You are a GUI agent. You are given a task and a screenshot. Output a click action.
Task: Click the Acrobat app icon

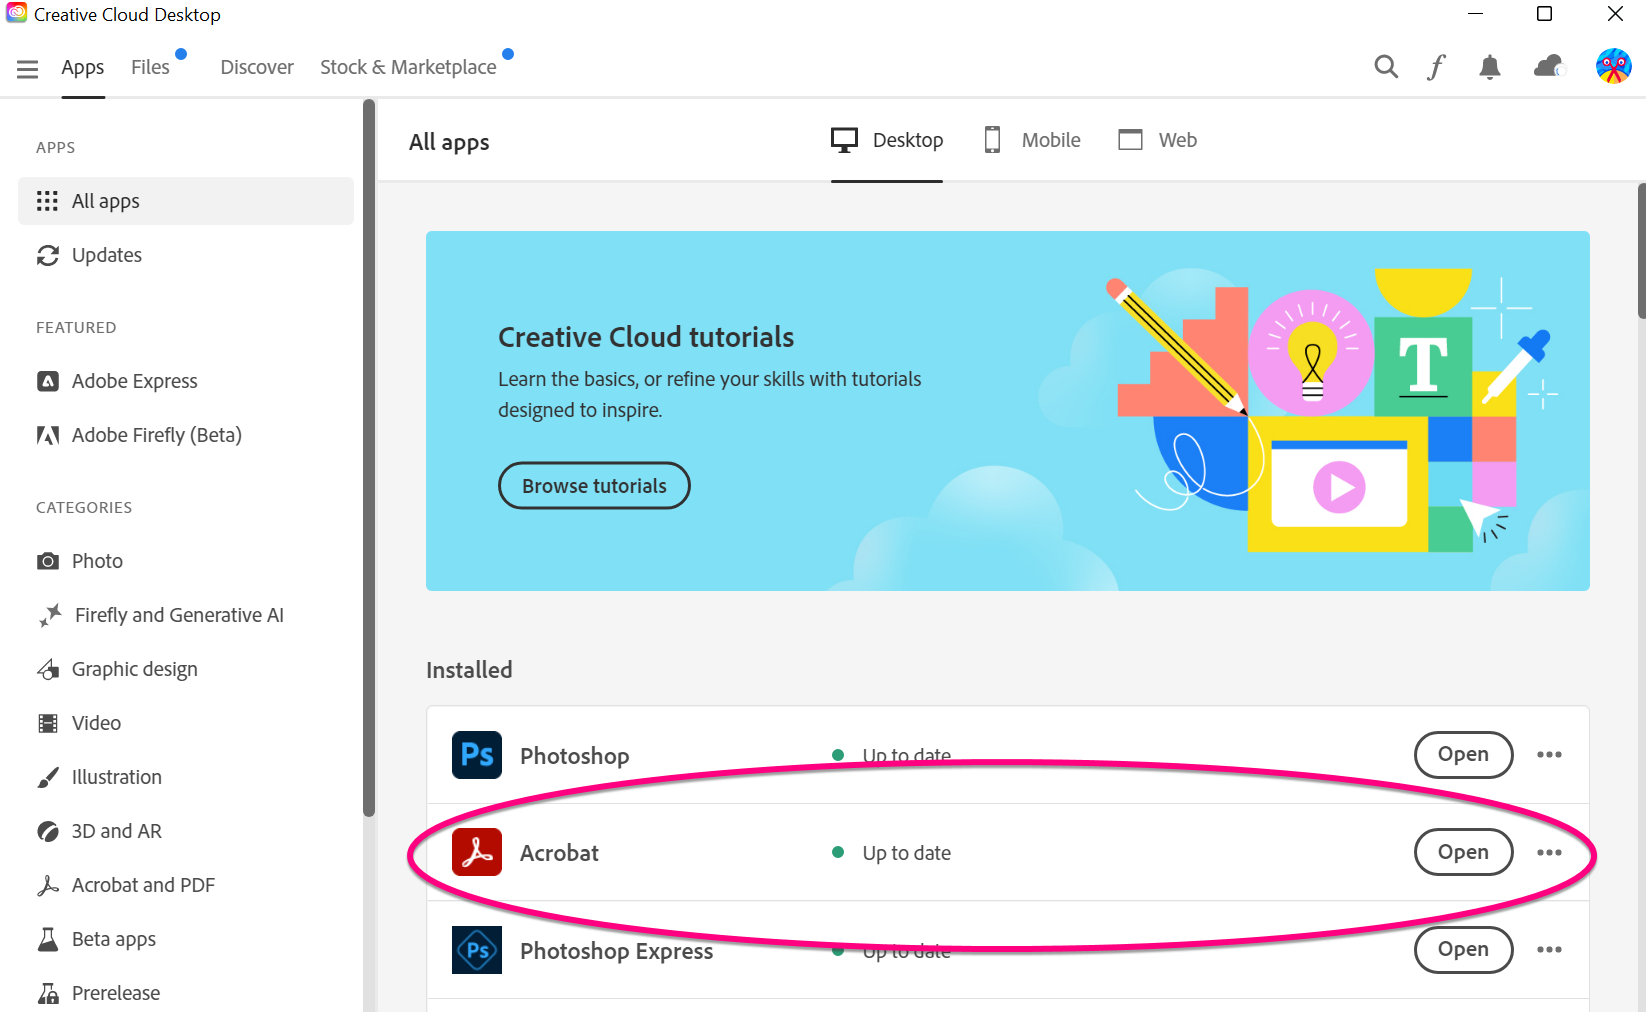click(477, 852)
